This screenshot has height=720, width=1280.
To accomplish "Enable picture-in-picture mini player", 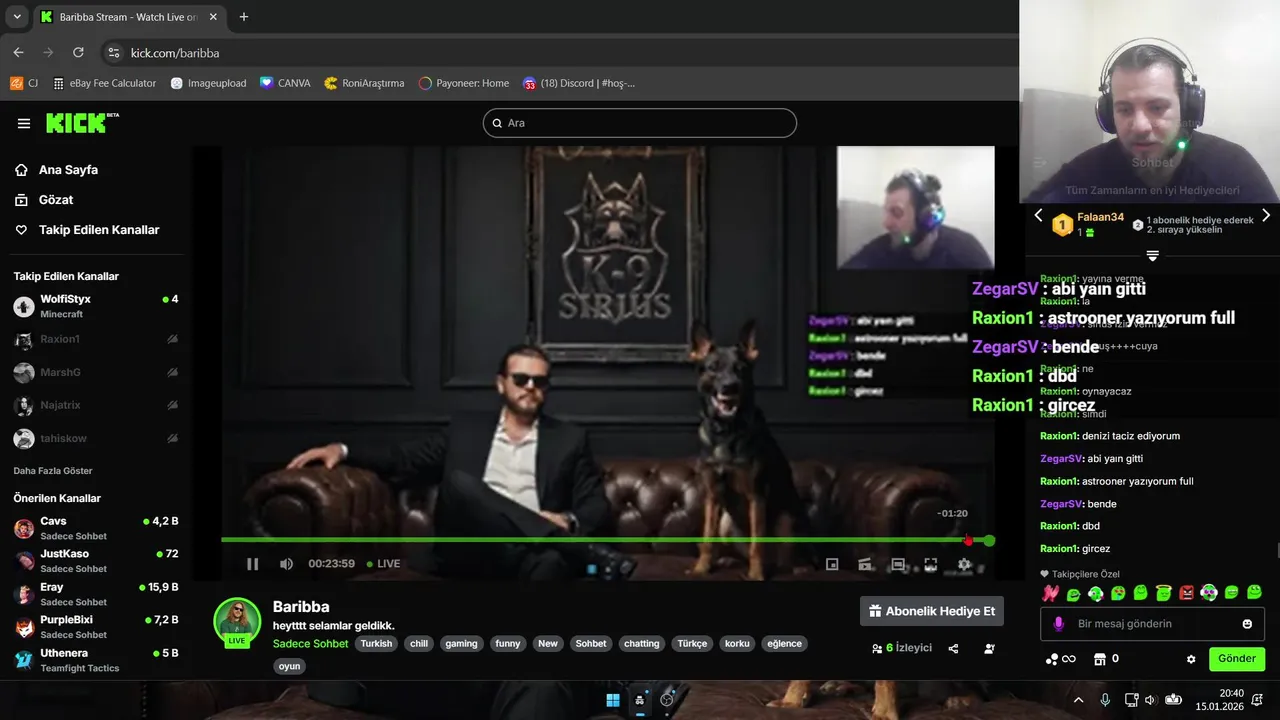I will [832, 565].
